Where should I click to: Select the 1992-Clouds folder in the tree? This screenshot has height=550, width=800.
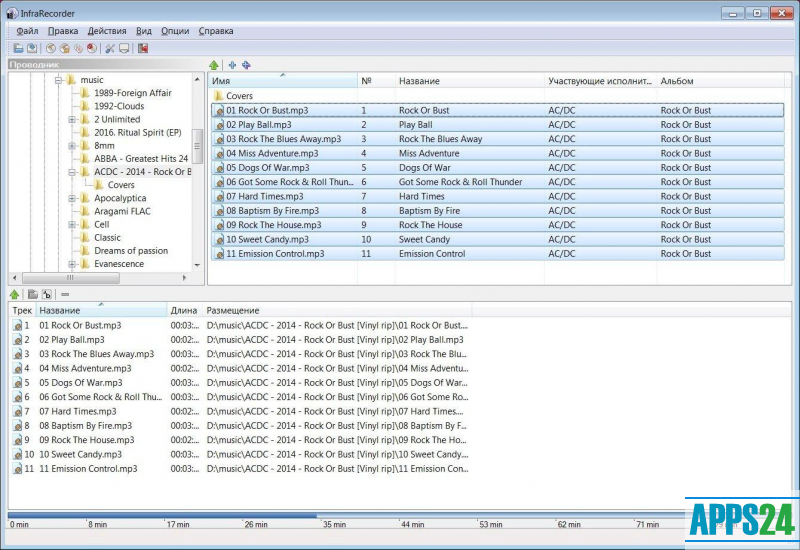pyautogui.click(x=119, y=106)
